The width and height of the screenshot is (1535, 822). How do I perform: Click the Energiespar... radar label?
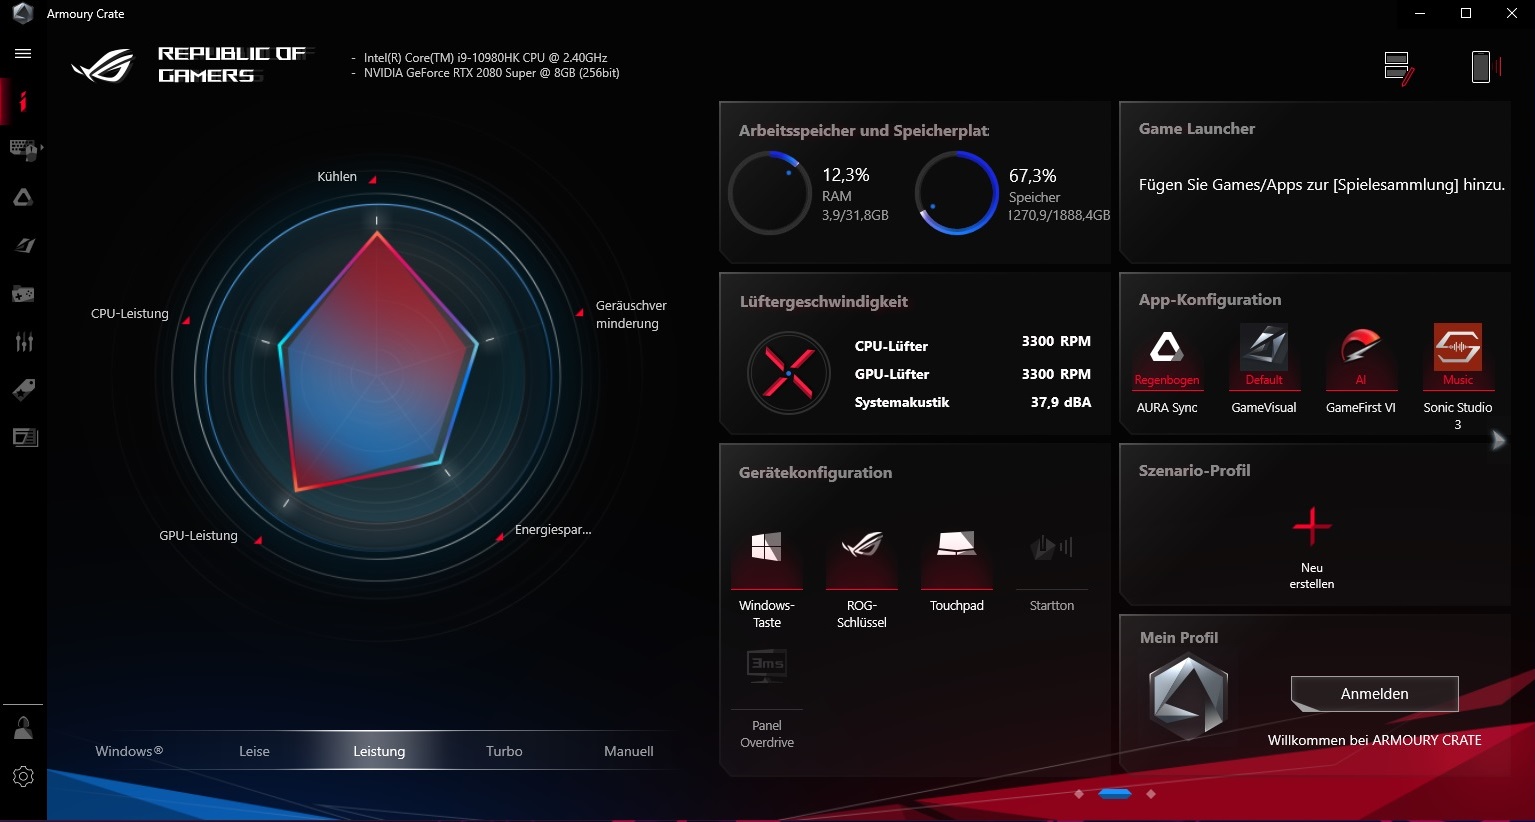click(x=553, y=530)
